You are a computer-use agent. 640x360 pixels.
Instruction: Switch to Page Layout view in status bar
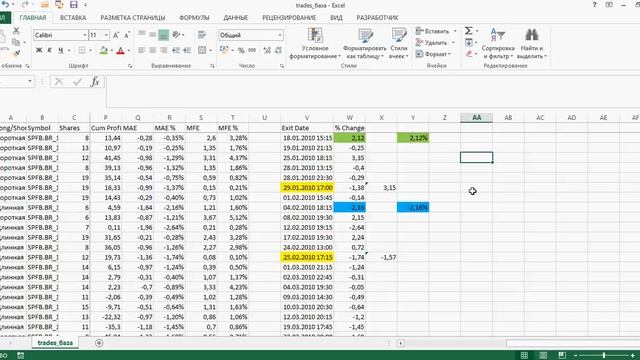click(x=543, y=356)
